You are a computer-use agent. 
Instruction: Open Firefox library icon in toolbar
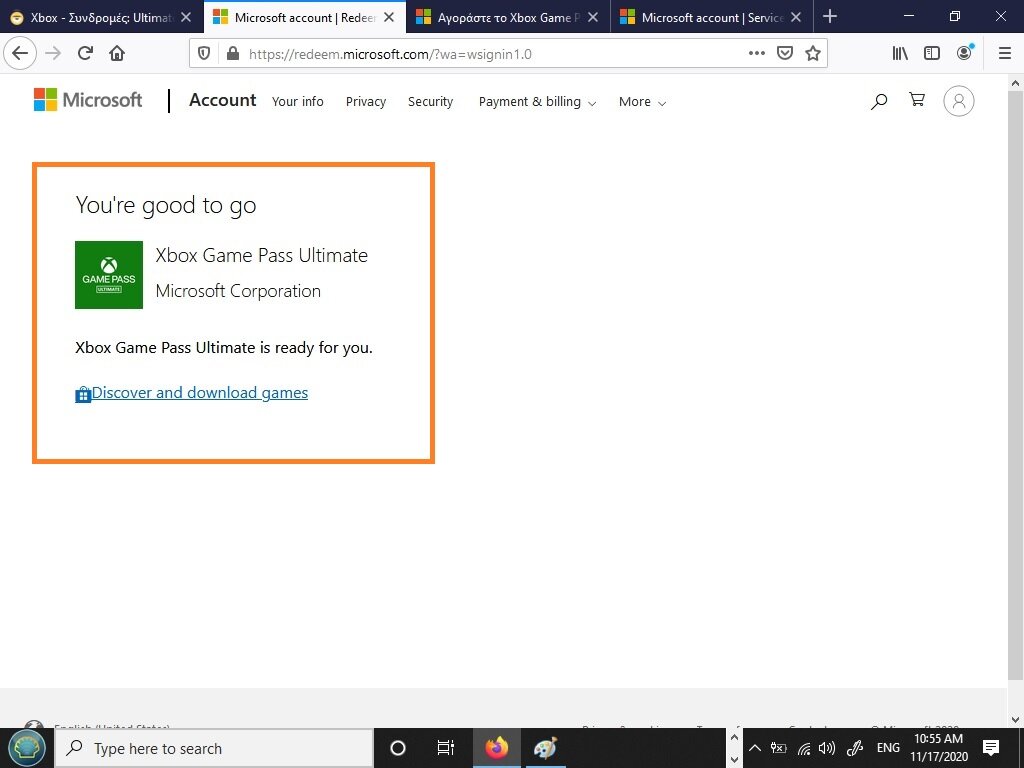tap(900, 54)
